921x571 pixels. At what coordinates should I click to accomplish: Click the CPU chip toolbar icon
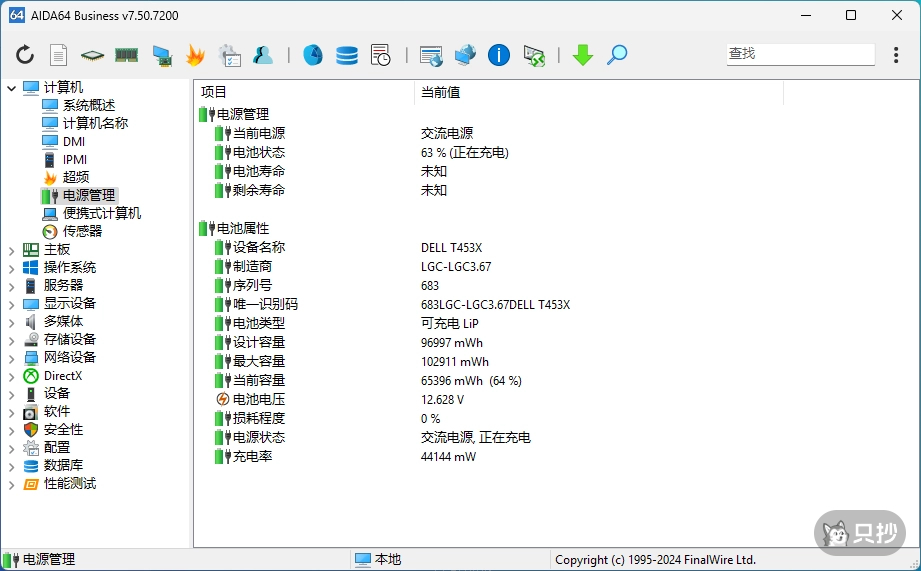tap(92, 55)
